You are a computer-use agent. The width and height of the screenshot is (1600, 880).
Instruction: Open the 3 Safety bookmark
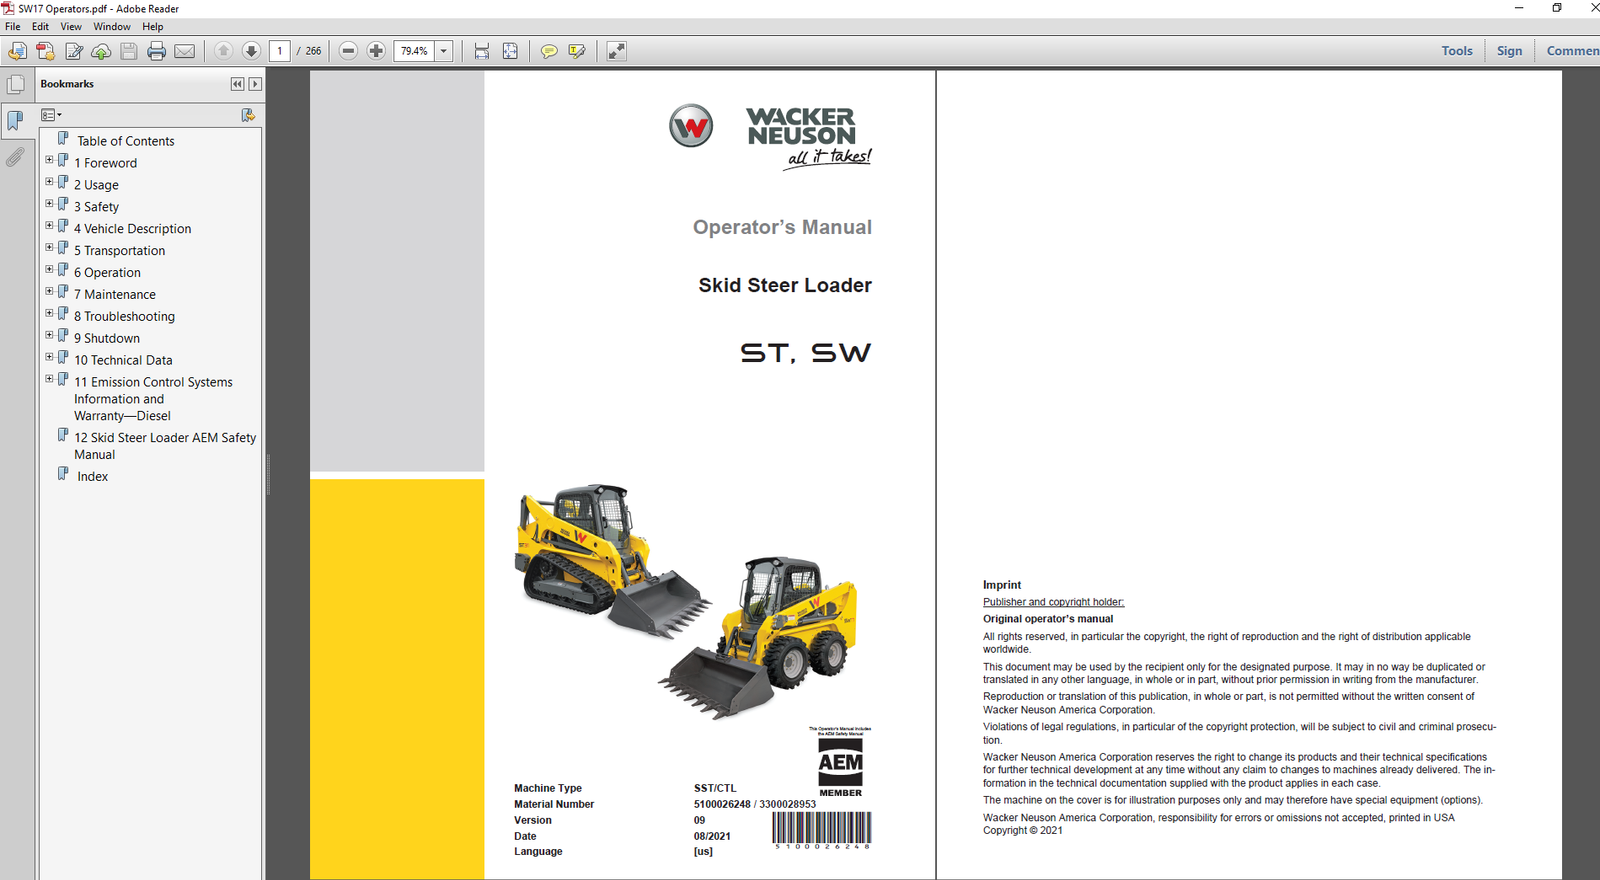(x=101, y=207)
